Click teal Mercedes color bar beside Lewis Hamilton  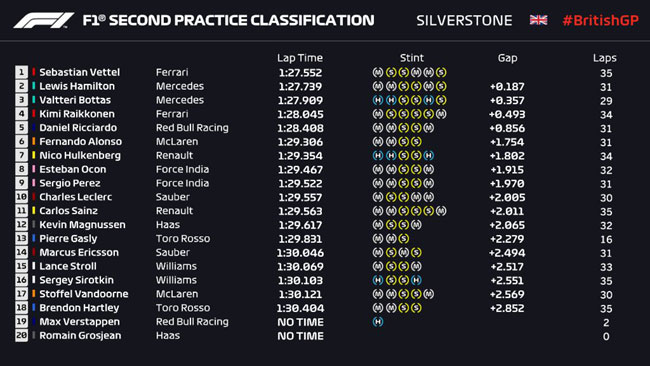[x=34, y=86]
